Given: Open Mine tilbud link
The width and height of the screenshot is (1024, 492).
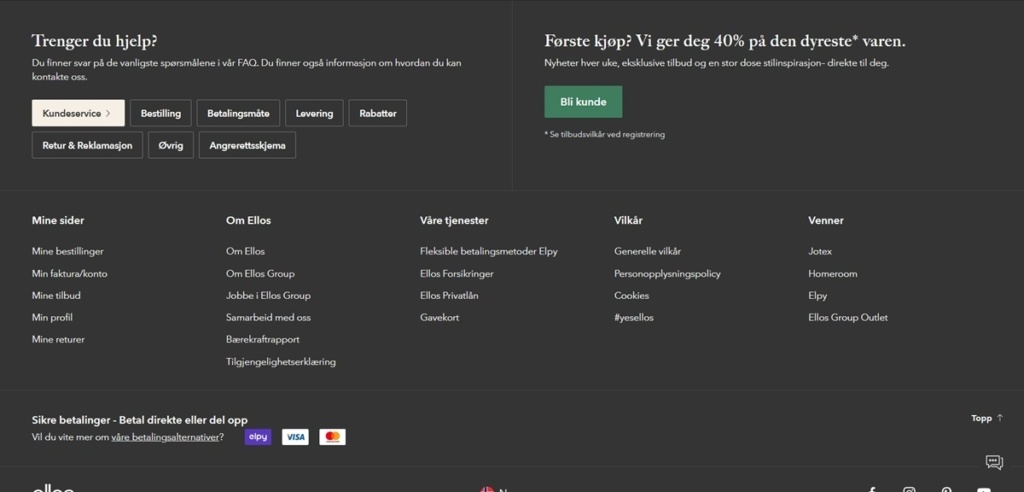Looking at the screenshot, I should click(56, 295).
